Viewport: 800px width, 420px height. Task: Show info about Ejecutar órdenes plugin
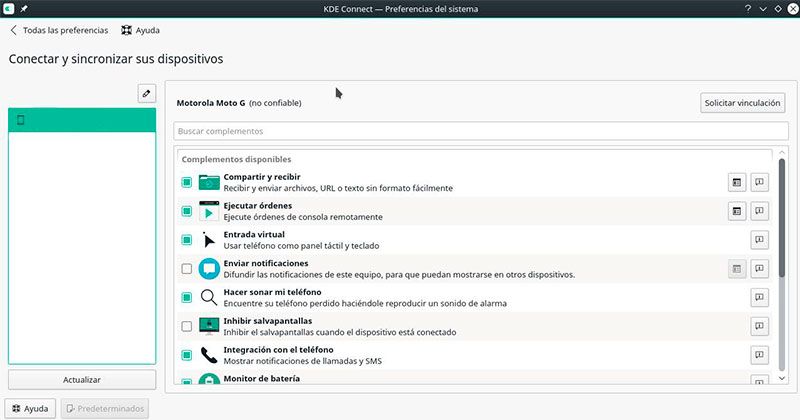[759, 211]
